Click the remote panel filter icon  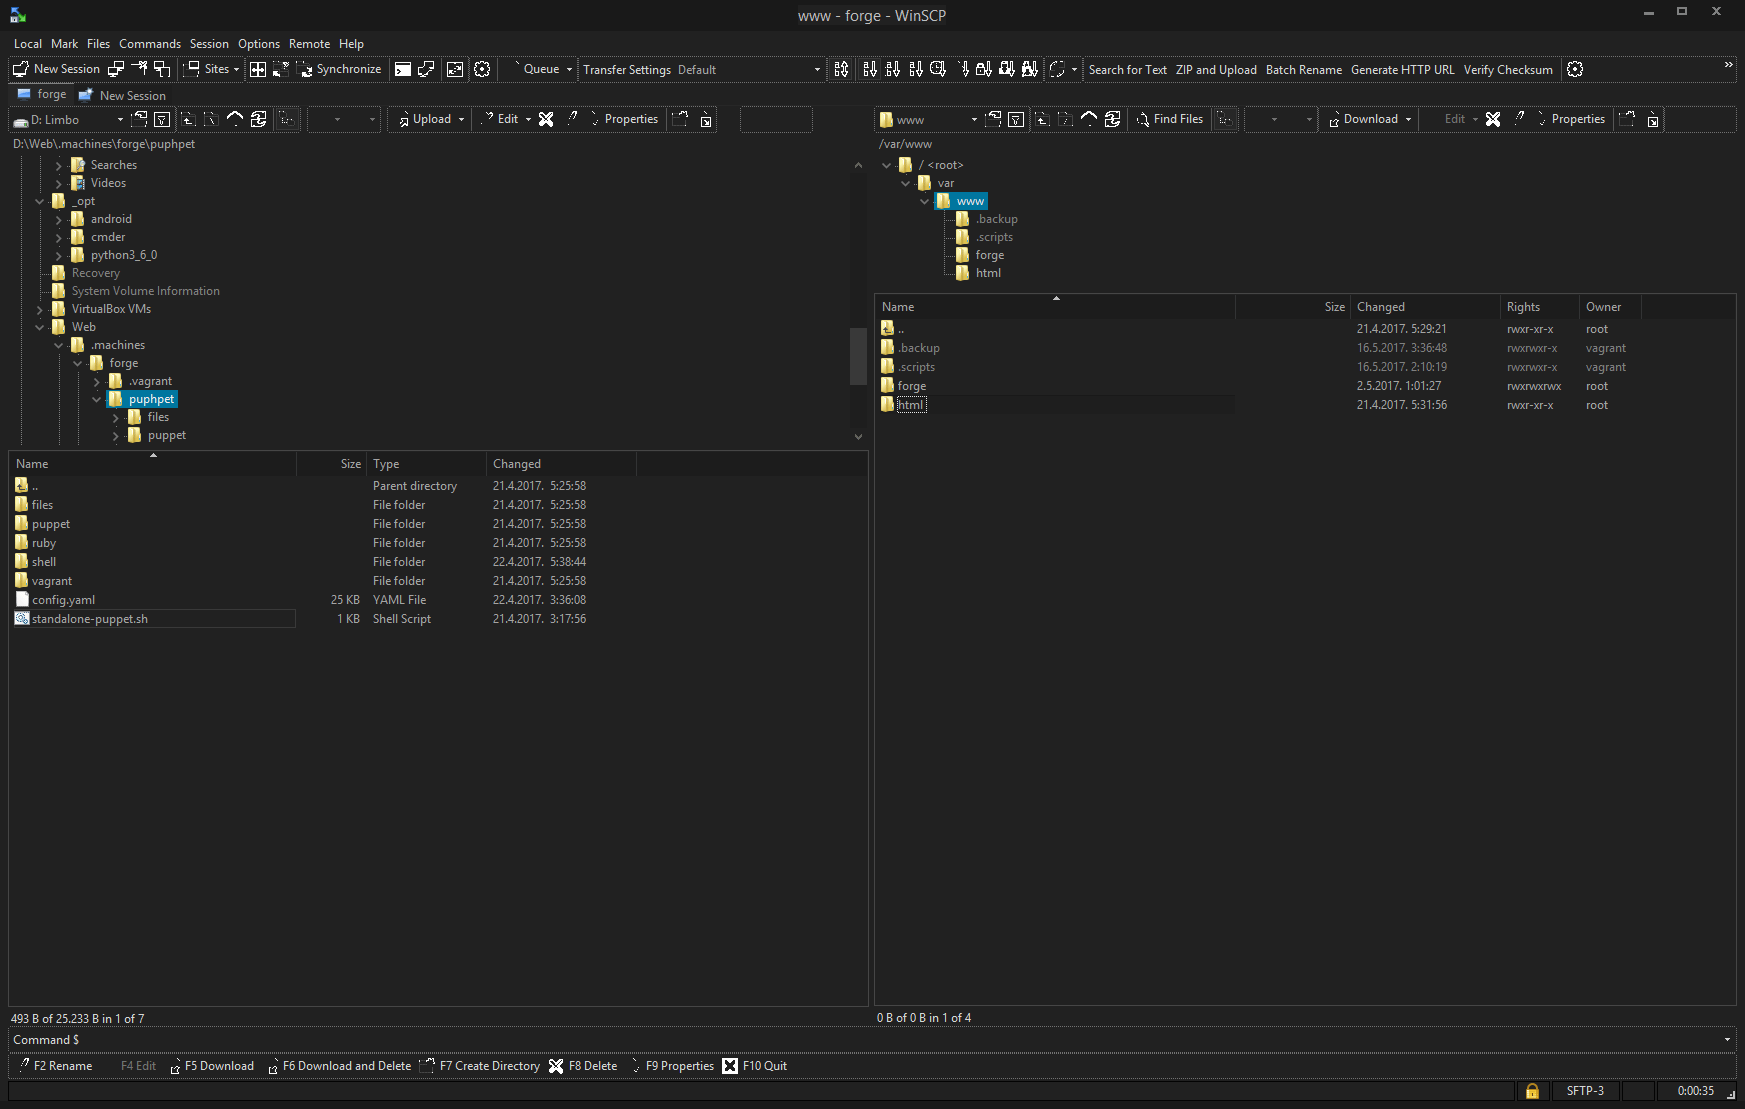(x=1016, y=119)
